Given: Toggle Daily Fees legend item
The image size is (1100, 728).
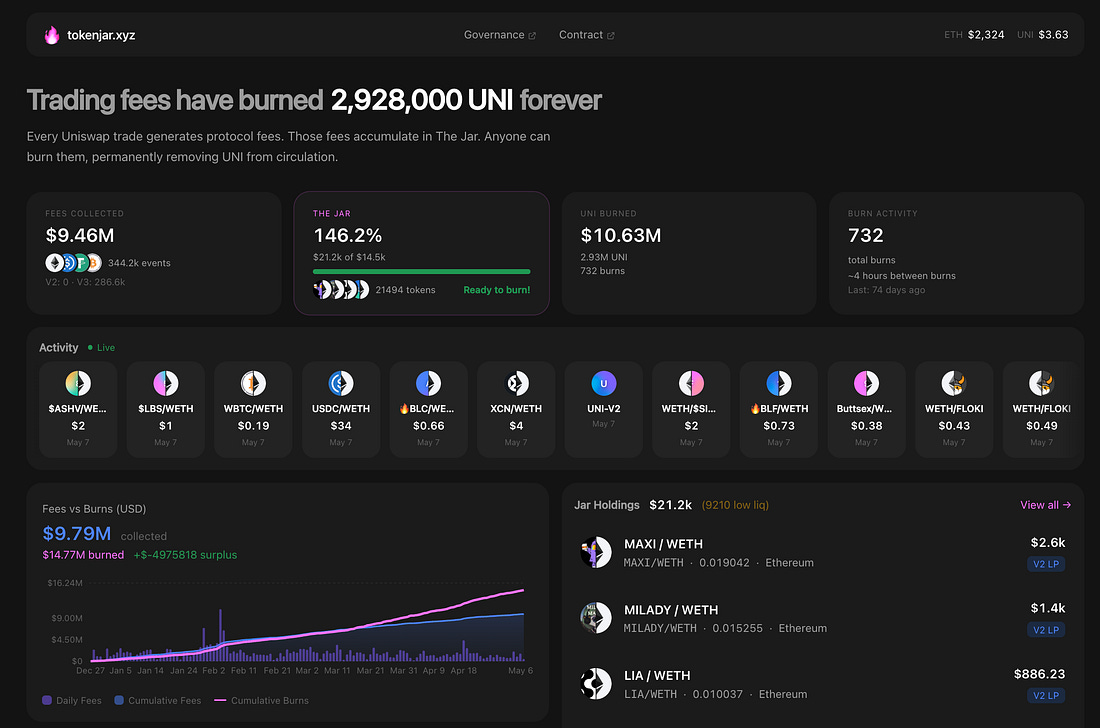Looking at the screenshot, I should coord(72,700).
